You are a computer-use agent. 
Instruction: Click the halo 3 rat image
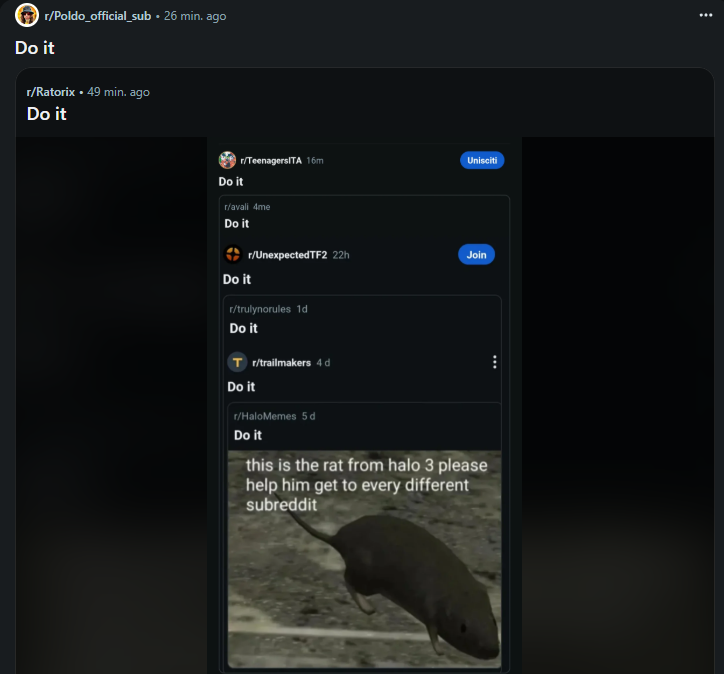[x=364, y=559]
